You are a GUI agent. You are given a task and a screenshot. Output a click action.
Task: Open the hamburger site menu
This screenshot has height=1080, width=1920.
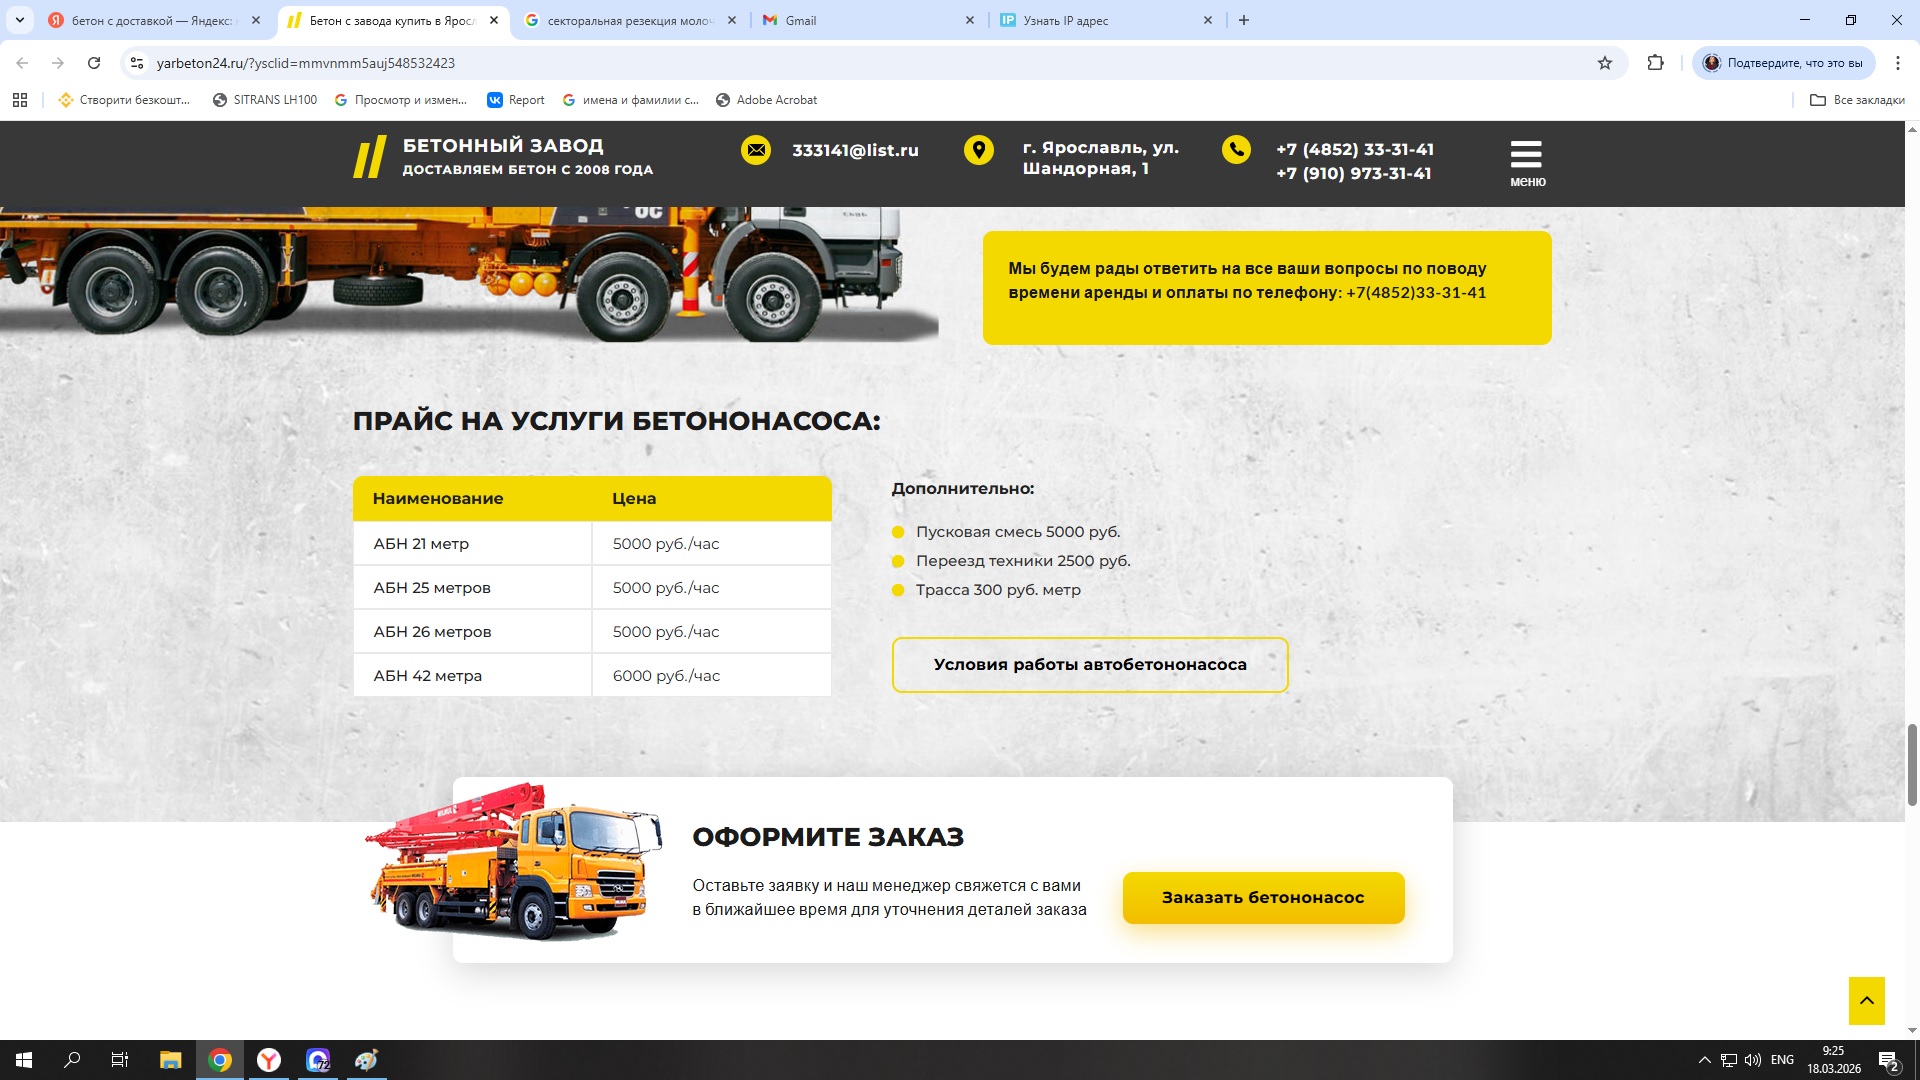point(1526,162)
